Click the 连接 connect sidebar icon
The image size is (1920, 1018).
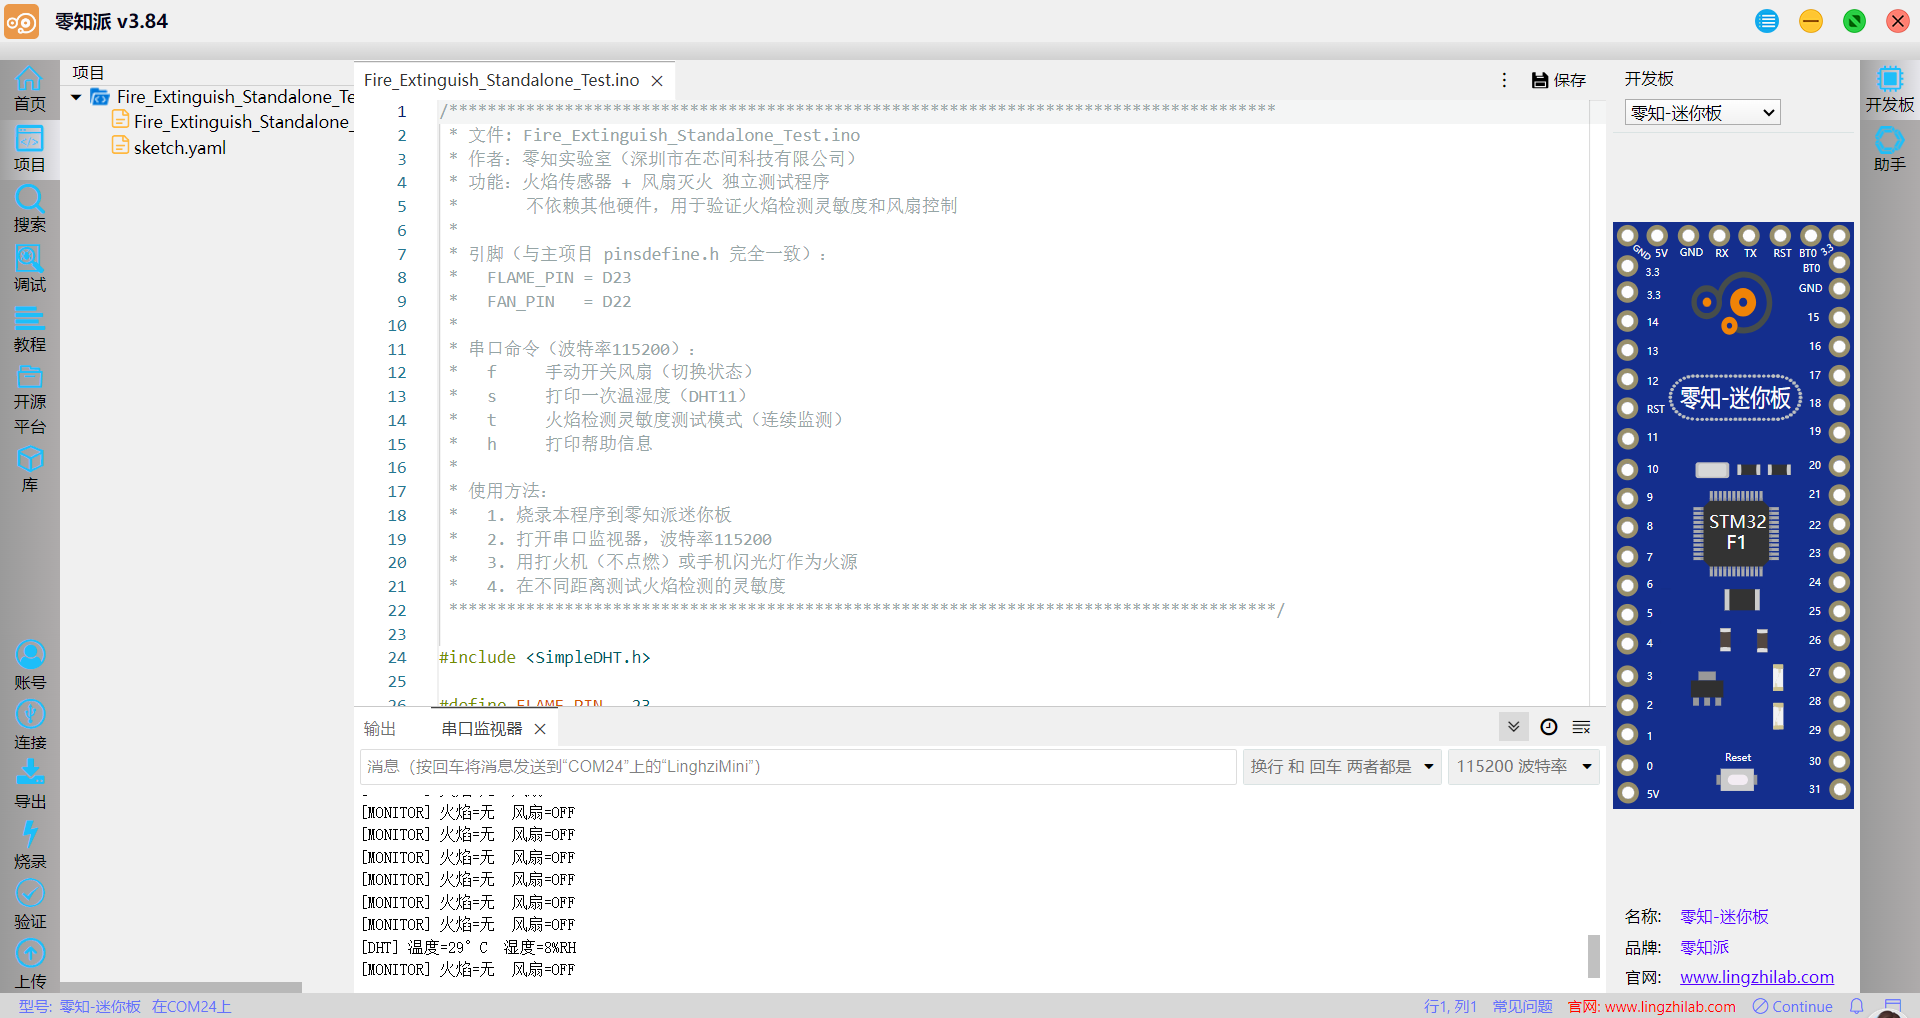click(30, 726)
